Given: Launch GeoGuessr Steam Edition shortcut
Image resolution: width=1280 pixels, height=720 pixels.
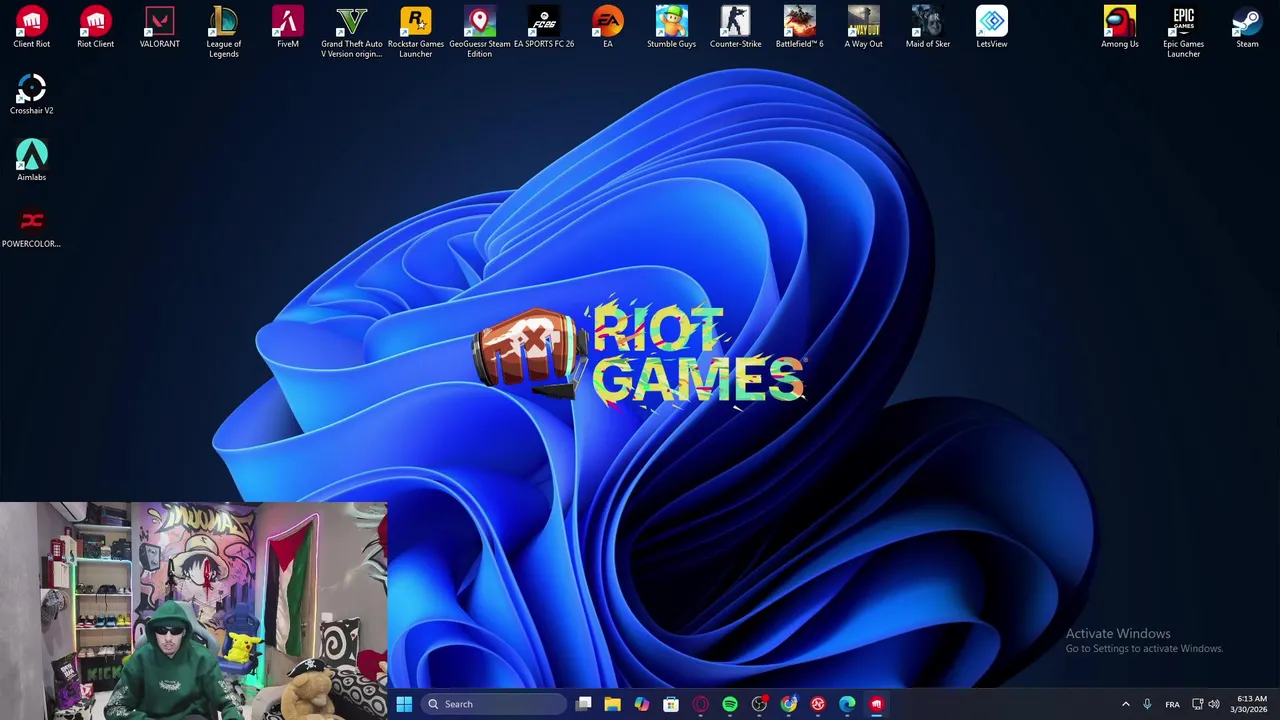Looking at the screenshot, I should point(479,32).
